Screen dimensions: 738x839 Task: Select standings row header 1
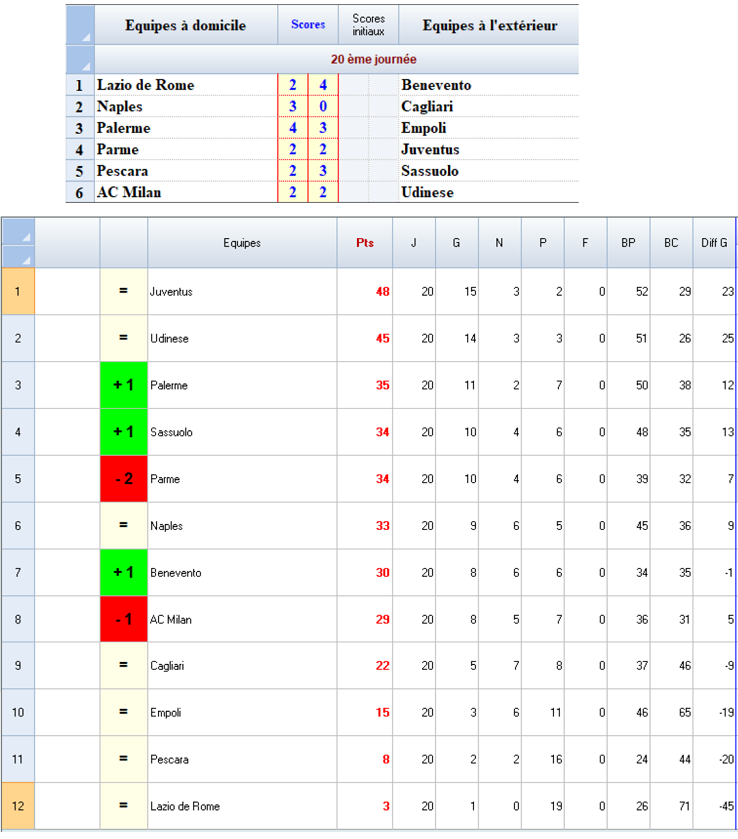(18, 291)
